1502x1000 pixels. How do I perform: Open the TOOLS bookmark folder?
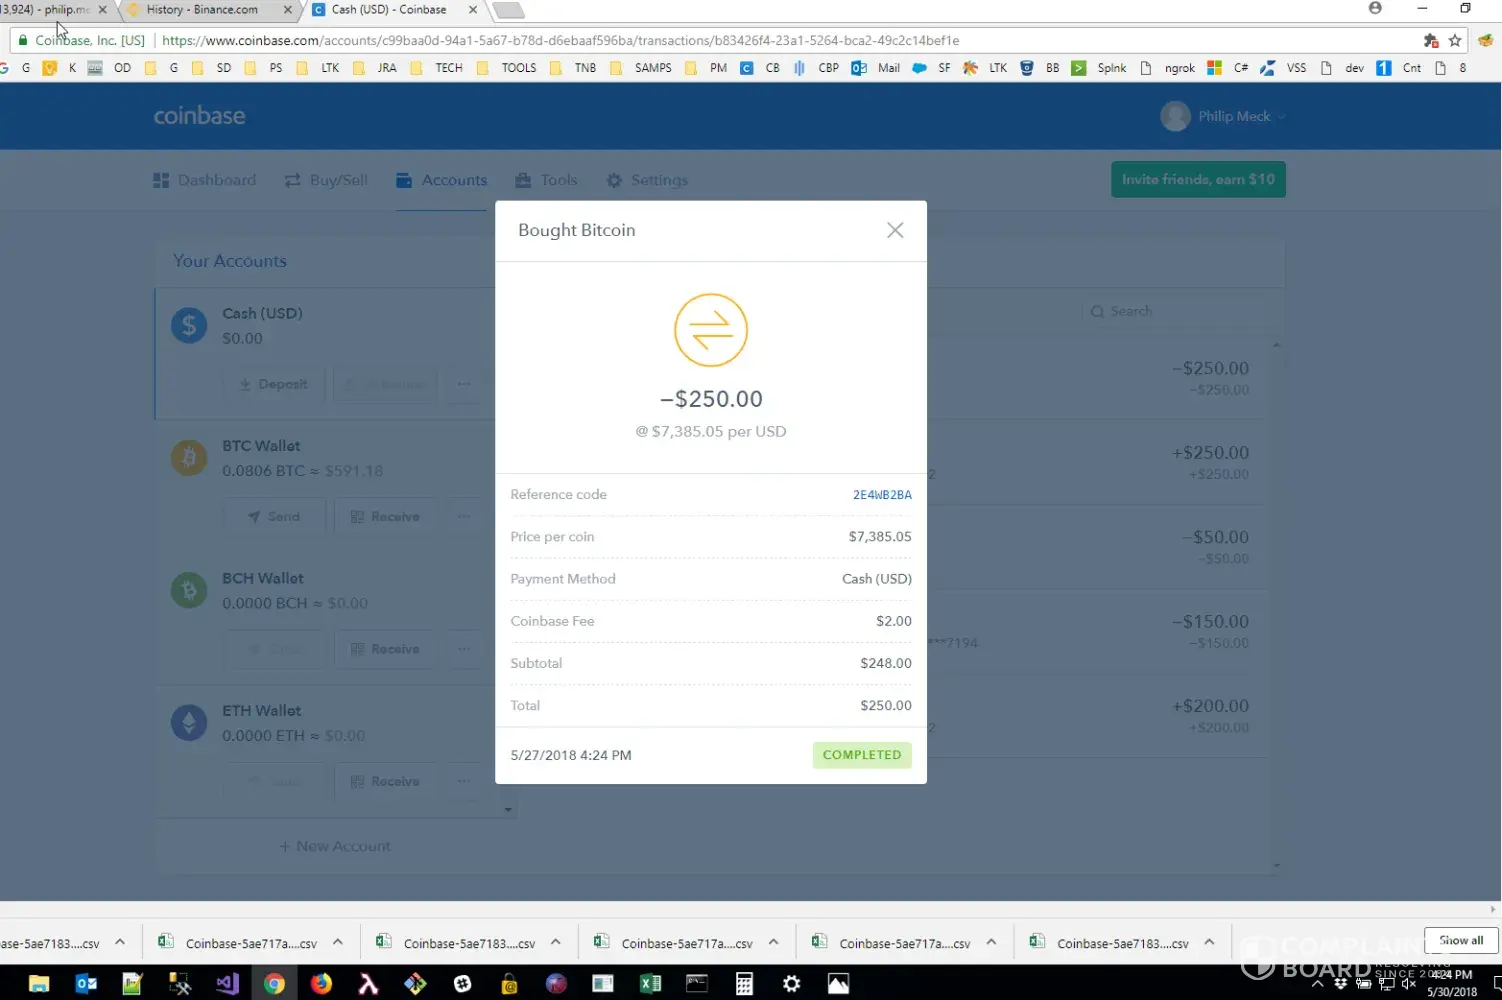tap(509, 68)
